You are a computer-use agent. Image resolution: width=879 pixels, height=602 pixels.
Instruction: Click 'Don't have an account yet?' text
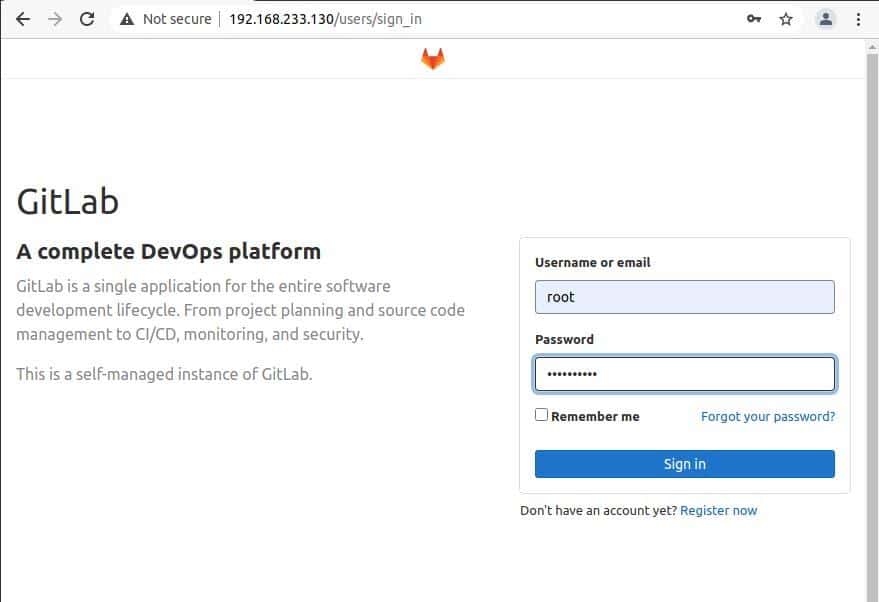tap(598, 511)
